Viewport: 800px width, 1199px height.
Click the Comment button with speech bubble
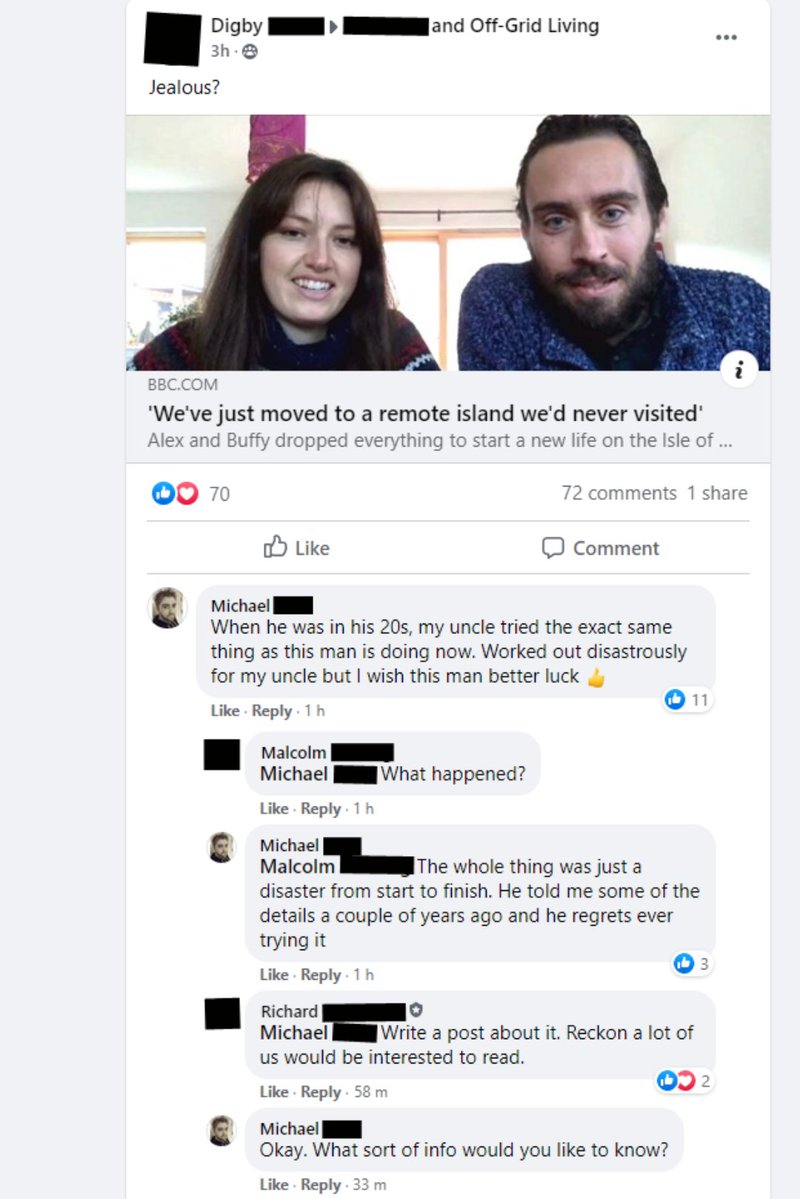click(x=600, y=548)
